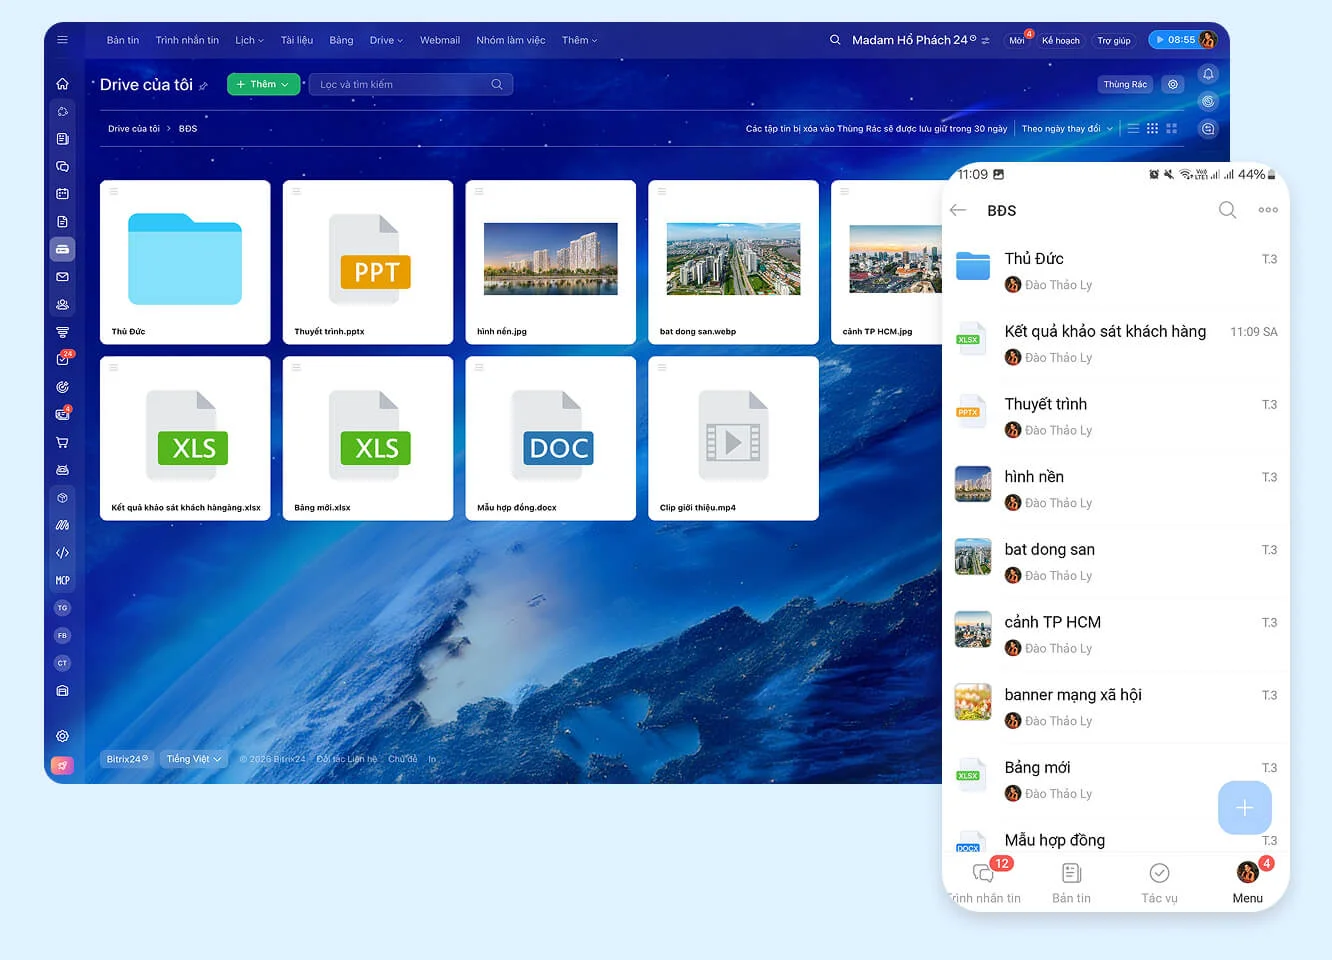Go to Nhóm làm việc menu
The width and height of the screenshot is (1332, 960).
(x=510, y=41)
